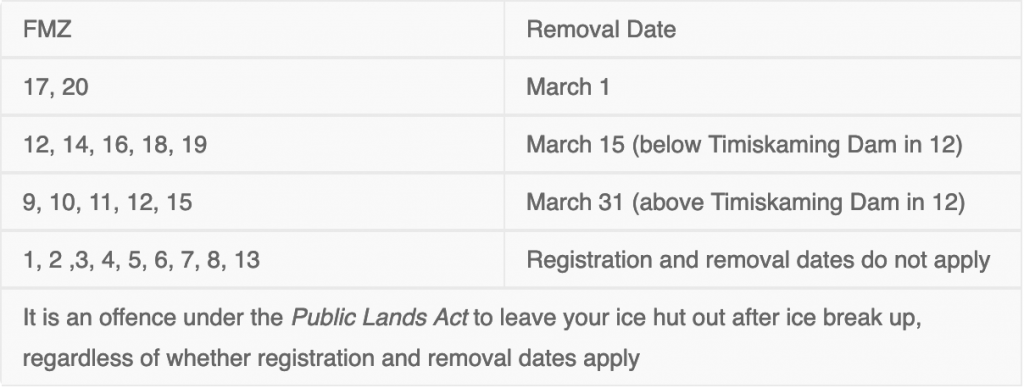Click the italic Public Lands Act text
Screen dimensions: 1024x388
coord(379,318)
